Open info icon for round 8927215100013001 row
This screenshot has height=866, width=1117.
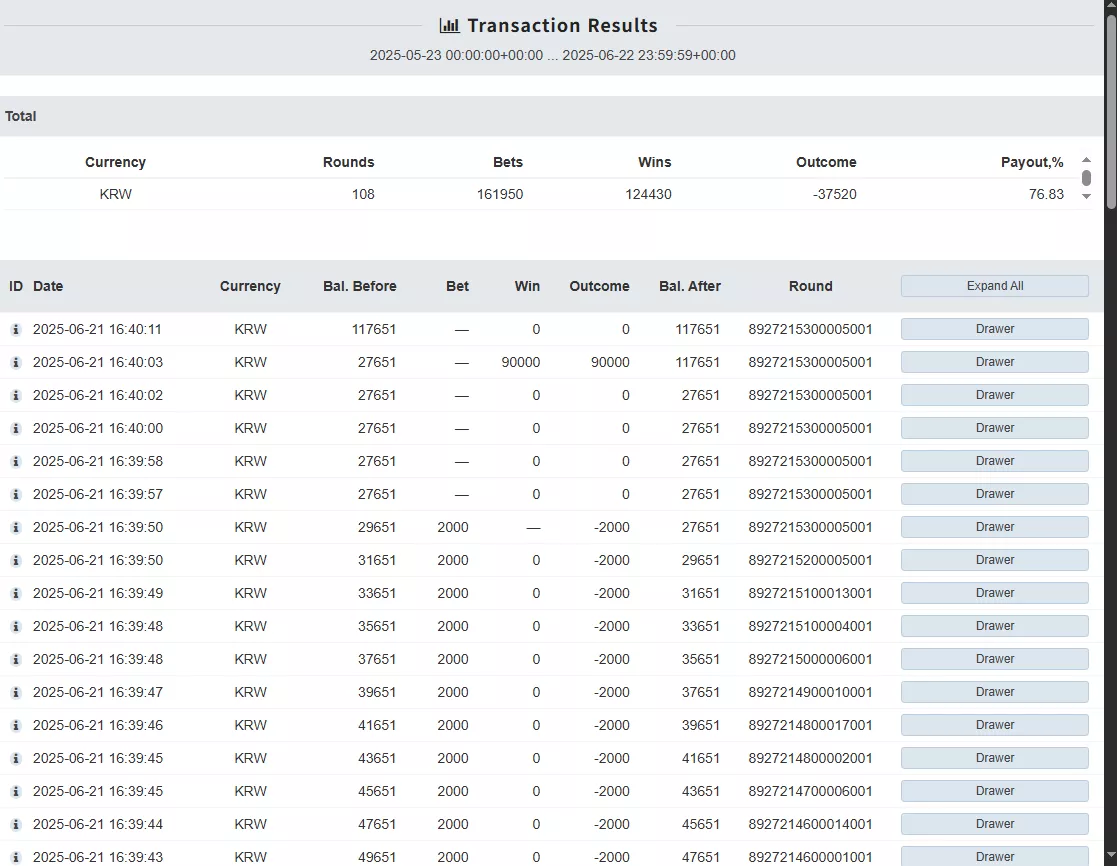[x=16, y=593]
